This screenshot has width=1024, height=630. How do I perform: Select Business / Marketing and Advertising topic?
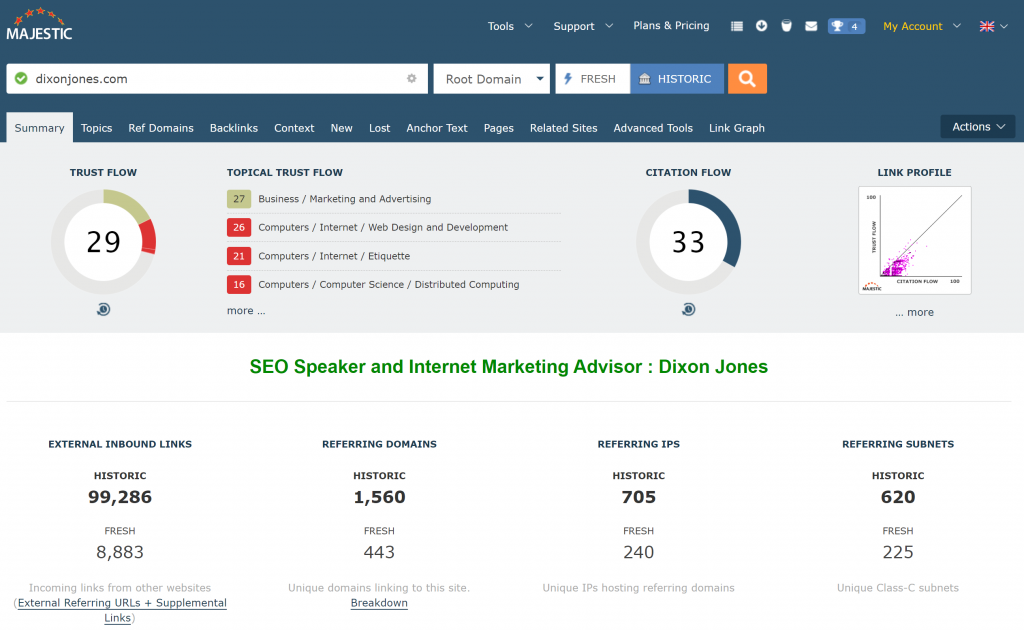(x=345, y=198)
